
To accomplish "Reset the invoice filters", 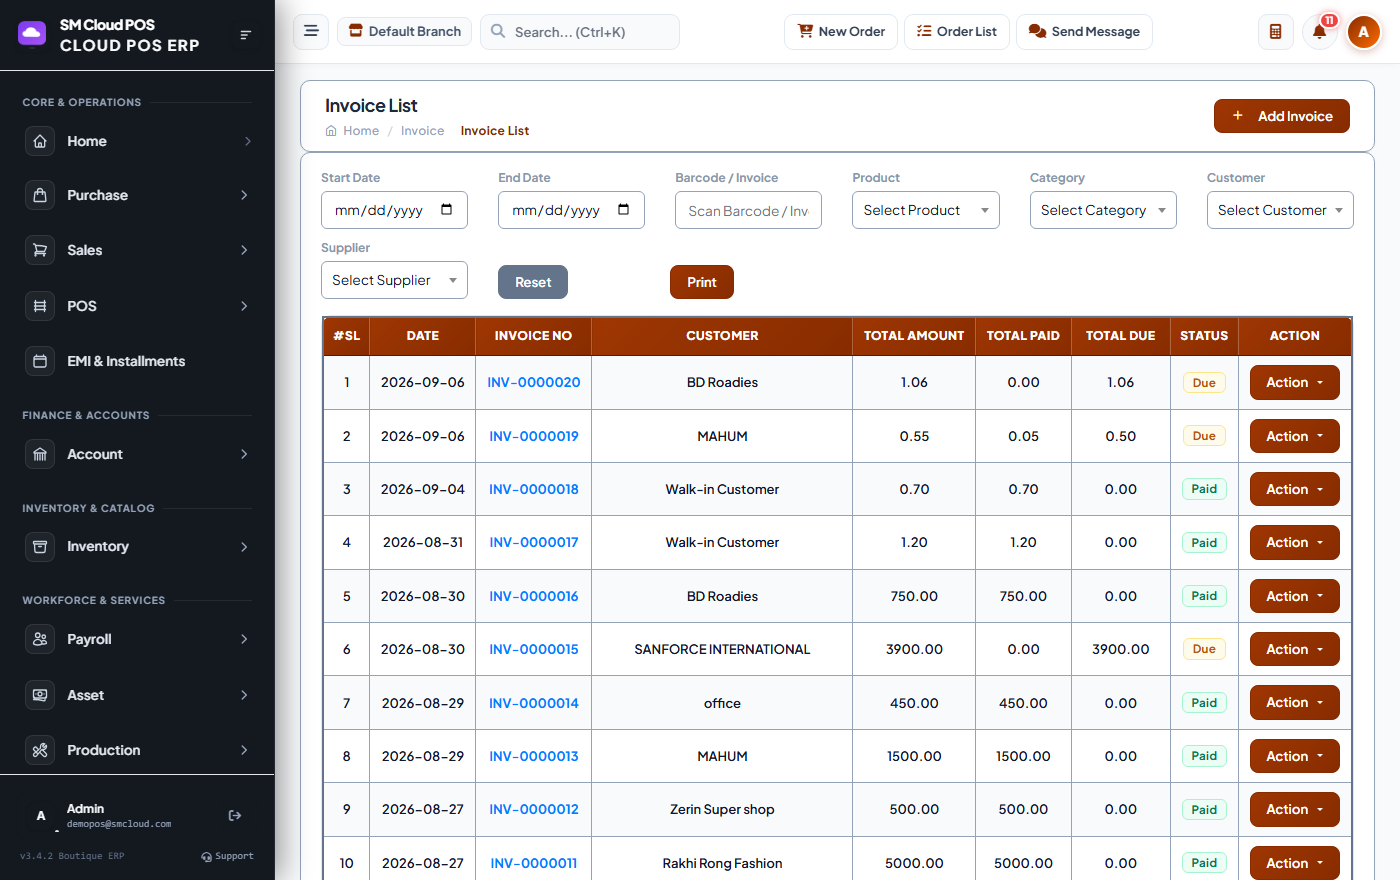I will point(533,282).
